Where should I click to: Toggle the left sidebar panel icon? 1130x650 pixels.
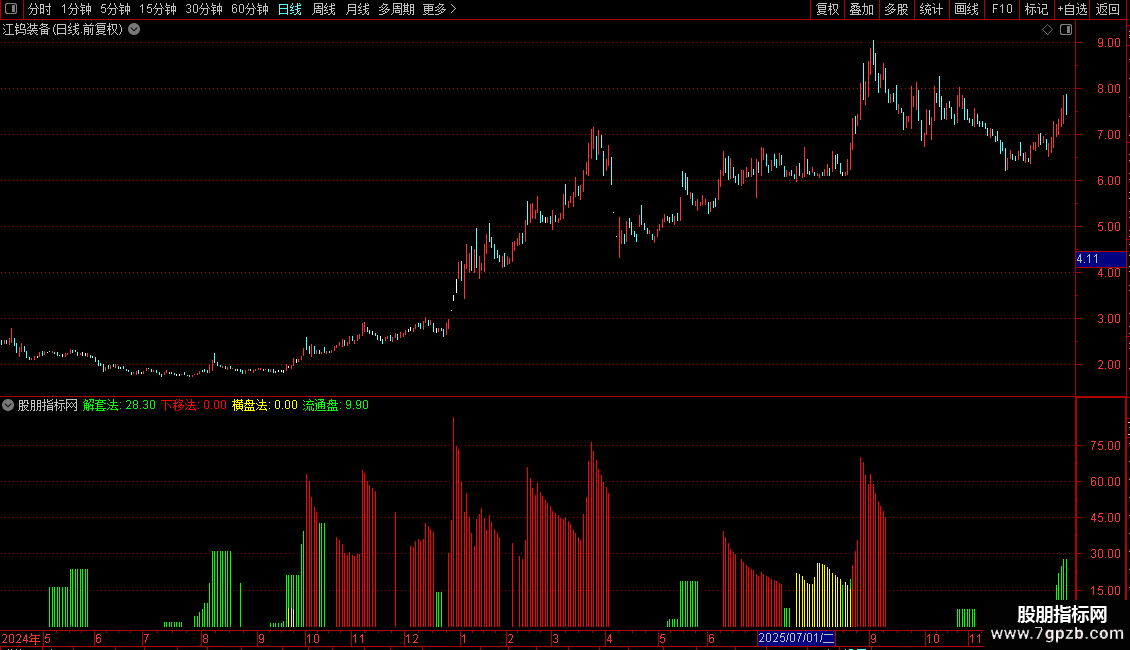pos(11,9)
